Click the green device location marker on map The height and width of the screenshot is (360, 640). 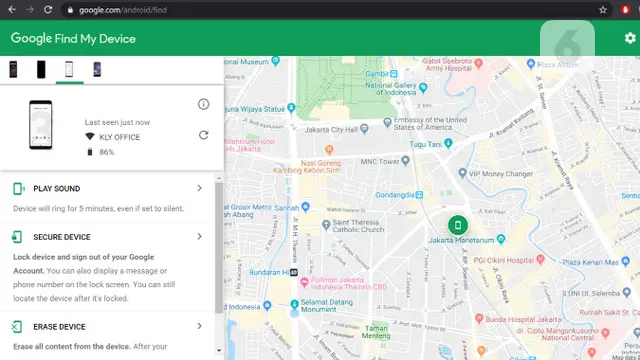[458, 225]
